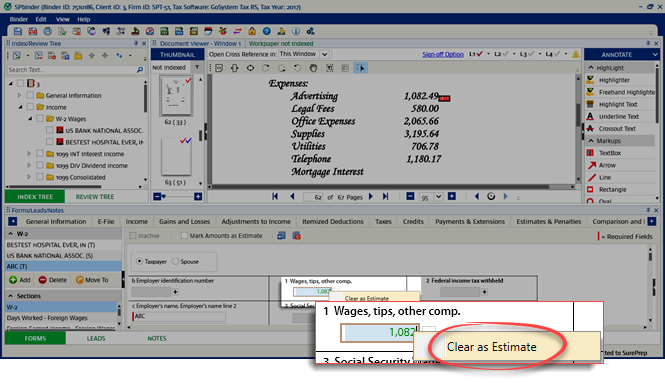Collapse the Highlight annotation section
665x388 pixels.
[591, 68]
